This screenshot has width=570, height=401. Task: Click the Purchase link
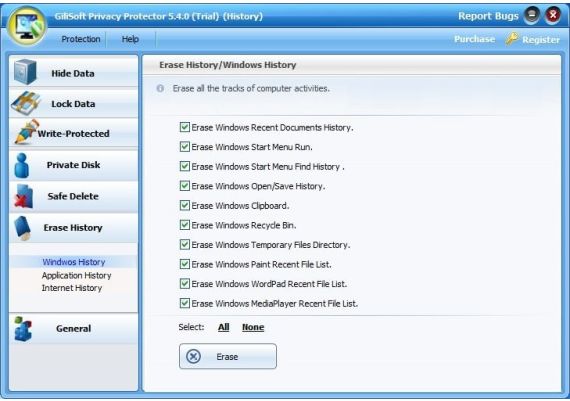click(474, 39)
